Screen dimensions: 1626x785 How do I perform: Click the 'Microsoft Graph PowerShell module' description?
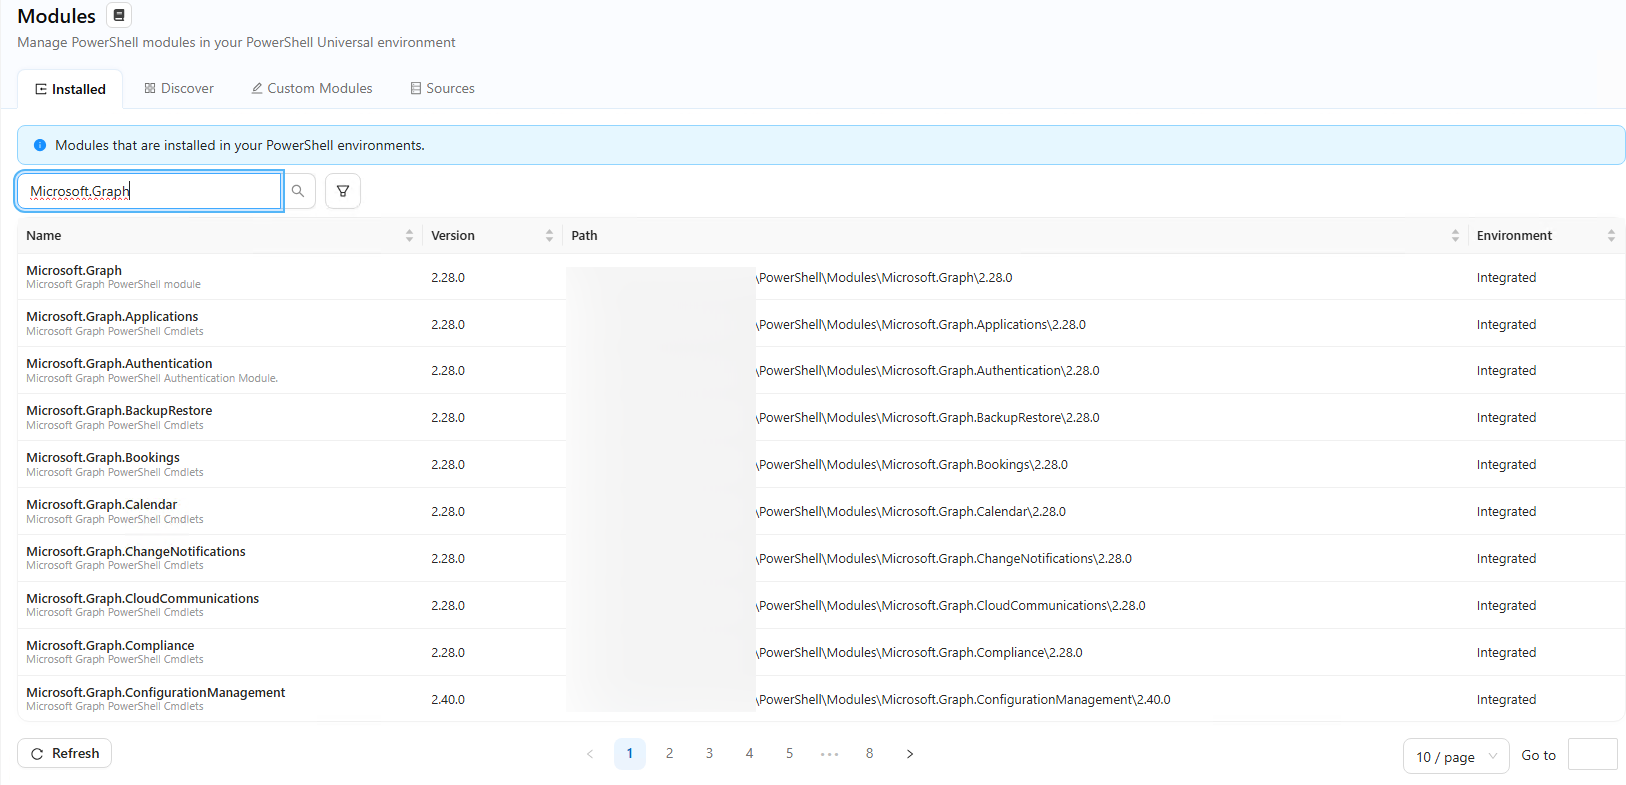click(x=113, y=285)
